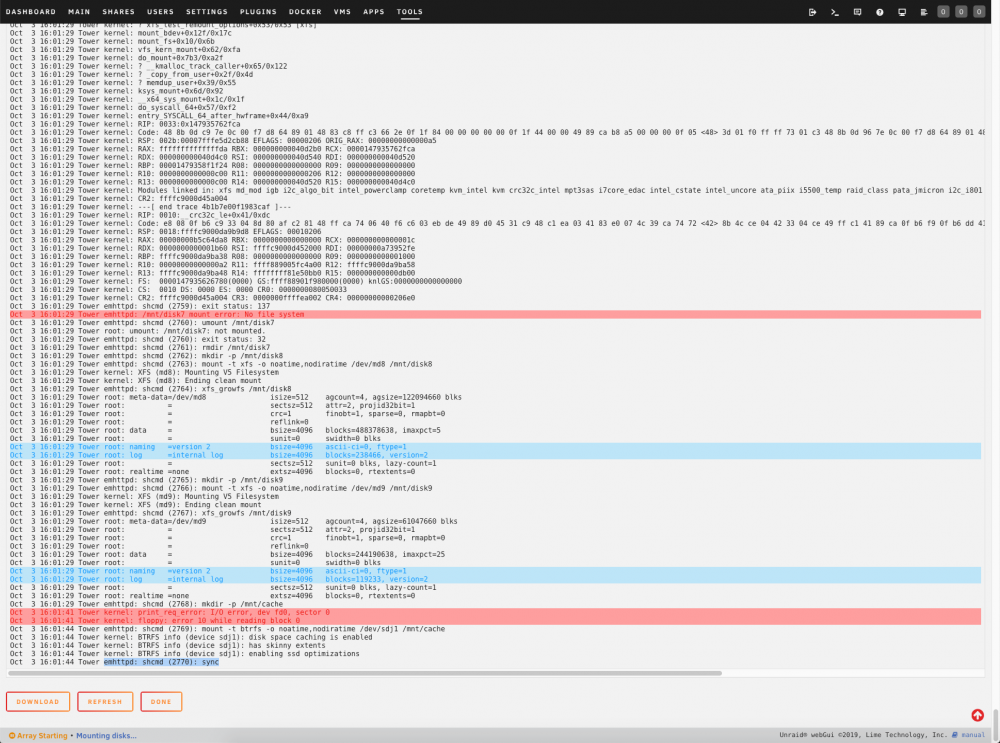Click the "blocks=119233, version=2" highlighted log line
This screenshot has width=1000, height=743.
(x=495, y=579)
